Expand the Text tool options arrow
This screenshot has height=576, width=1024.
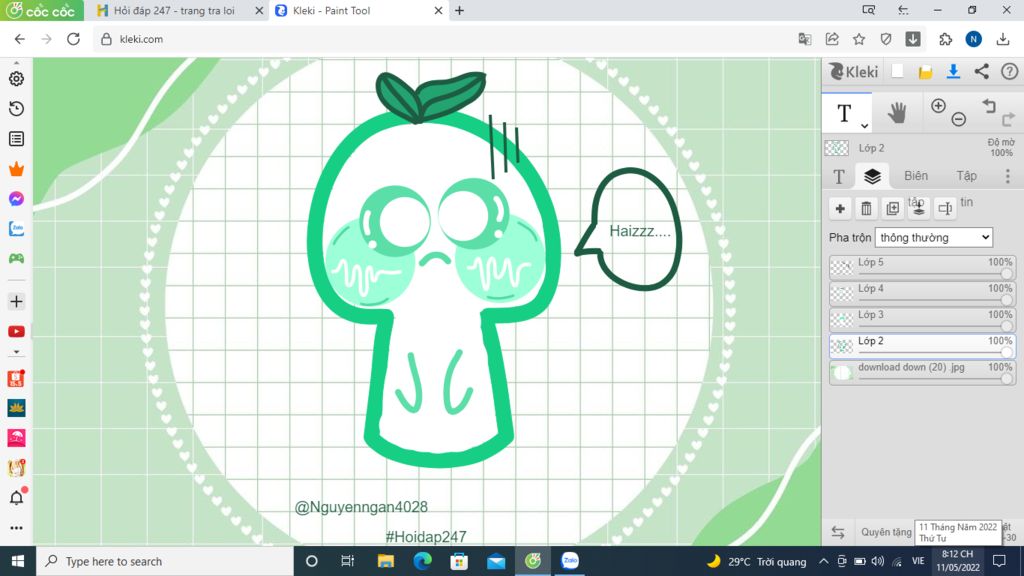864,125
